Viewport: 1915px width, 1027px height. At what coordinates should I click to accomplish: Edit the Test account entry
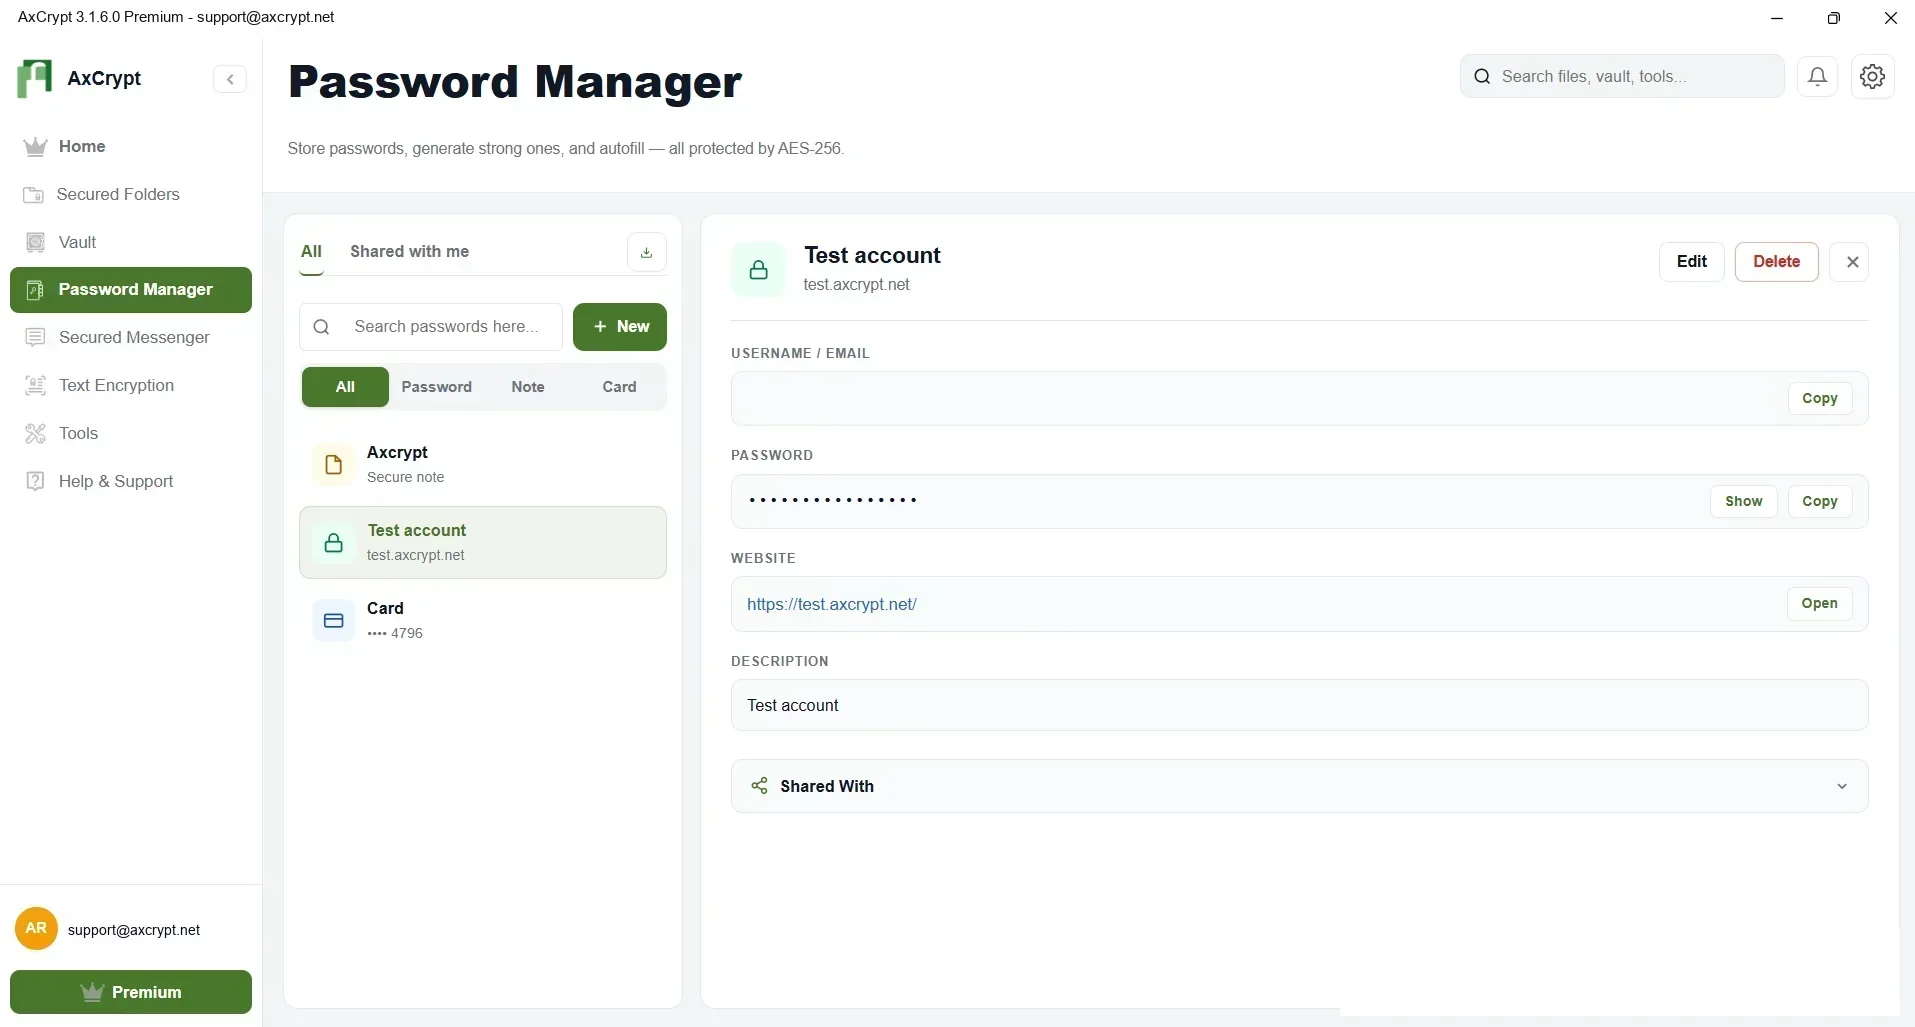click(x=1692, y=262)
